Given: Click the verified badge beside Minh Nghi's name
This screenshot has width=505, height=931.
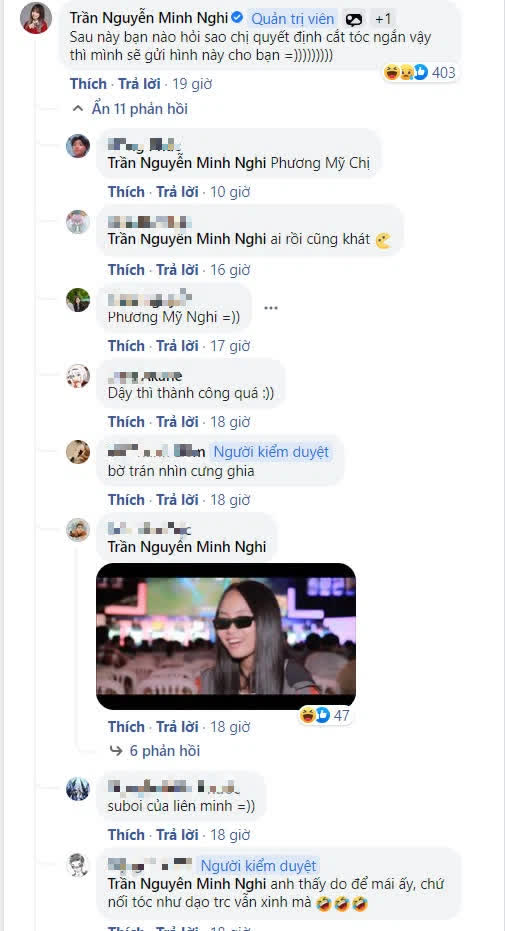Looking at the screenshot, I should point(236,18).
